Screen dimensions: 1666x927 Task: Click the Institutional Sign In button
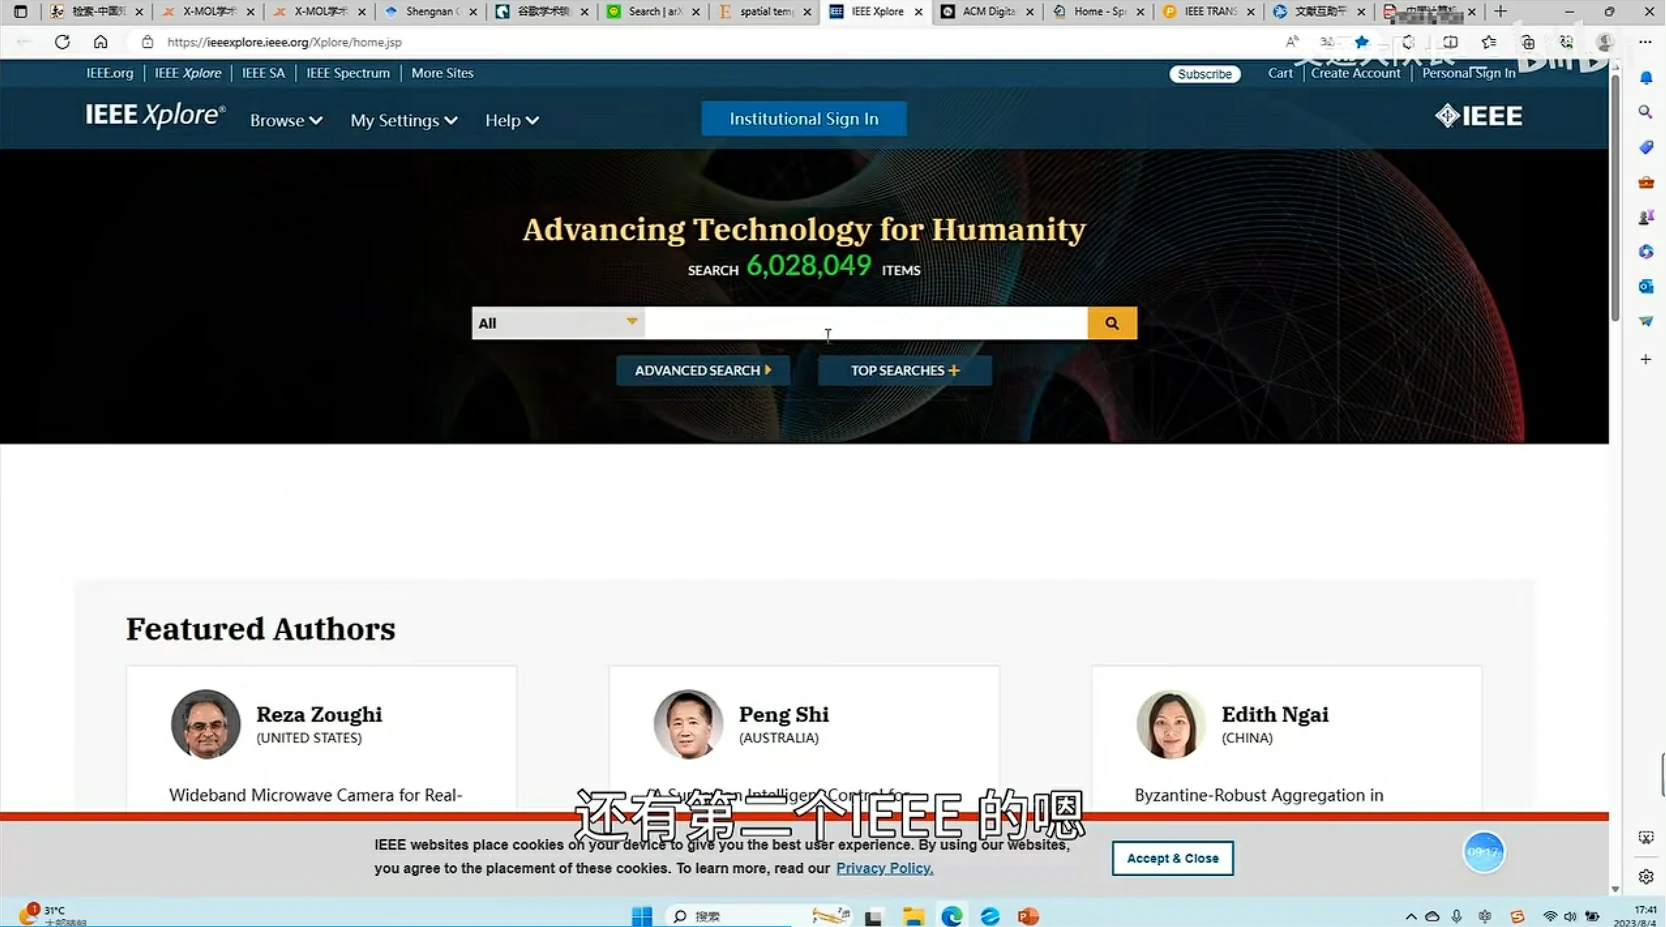pos(803,119)
